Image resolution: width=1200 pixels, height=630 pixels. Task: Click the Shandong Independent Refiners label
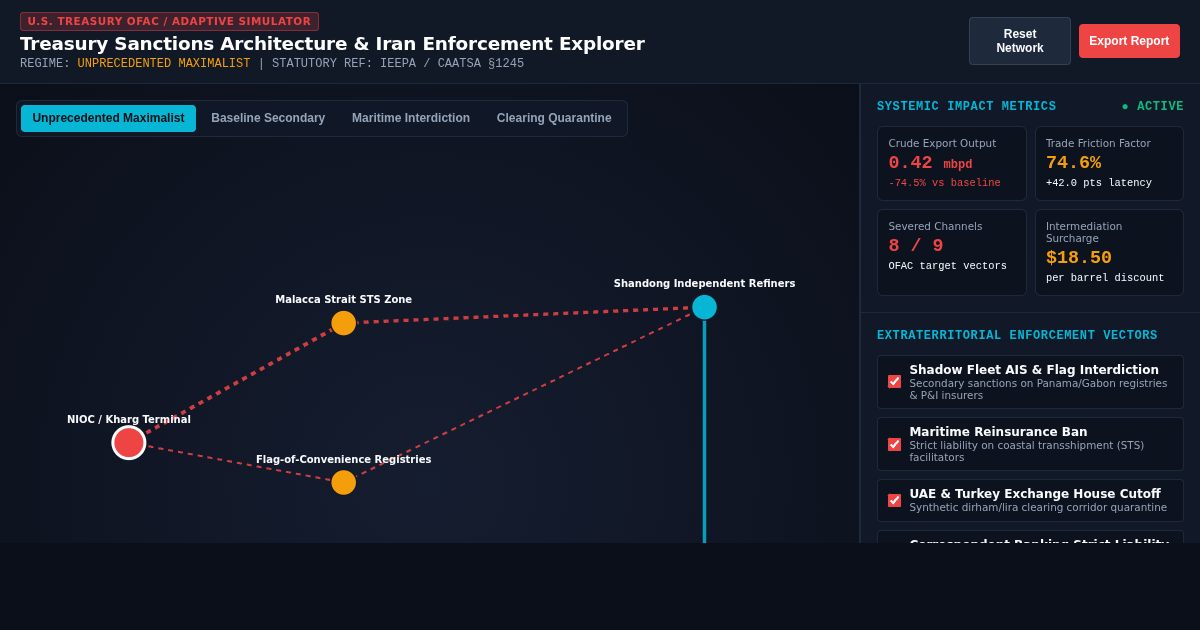704,284
